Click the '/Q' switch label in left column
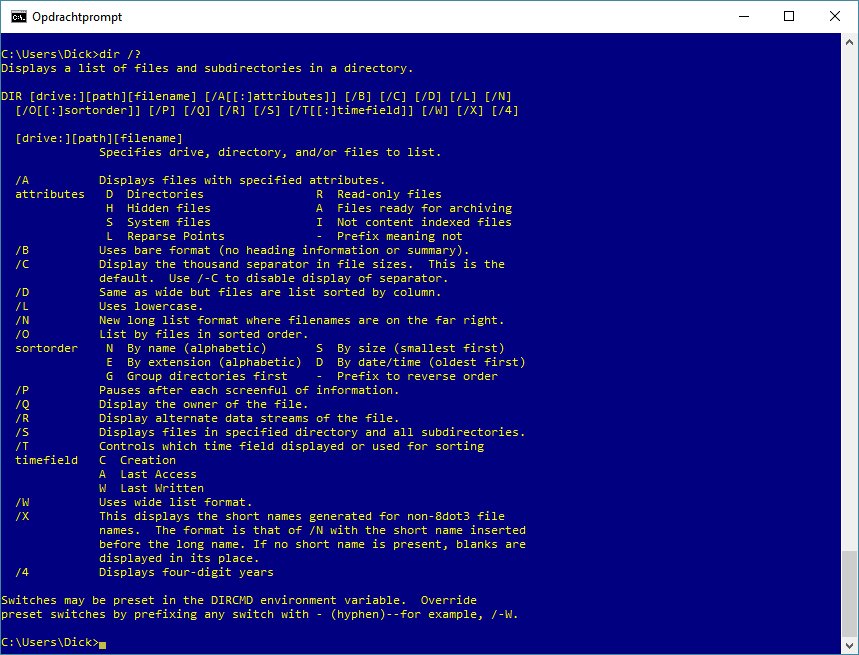This screenshot has width=859, height=655. click(x=22, y=404)
